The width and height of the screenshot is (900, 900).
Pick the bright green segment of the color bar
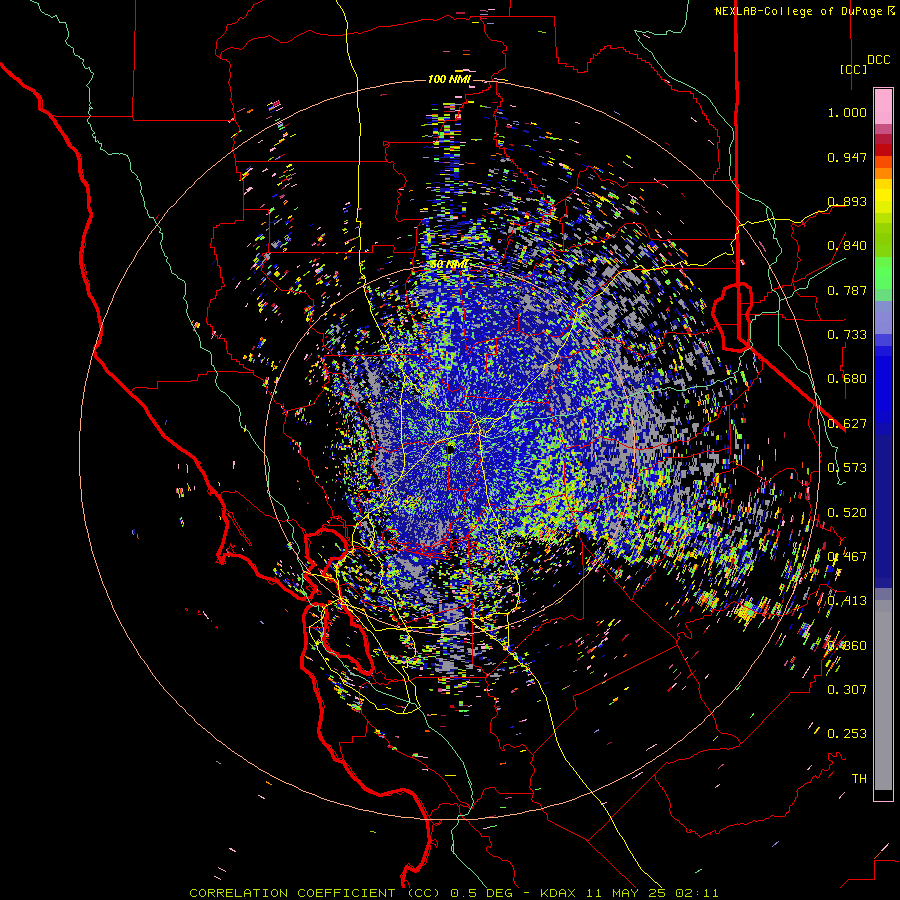pyautogui.click(x=883, y=273)
